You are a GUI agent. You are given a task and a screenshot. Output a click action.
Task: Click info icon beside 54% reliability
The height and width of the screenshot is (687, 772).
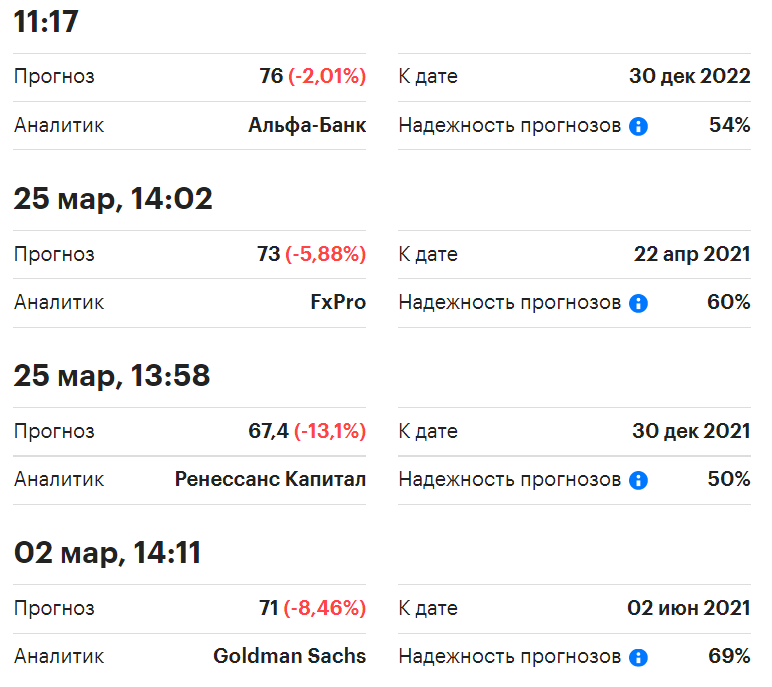(x=638, y=126)
